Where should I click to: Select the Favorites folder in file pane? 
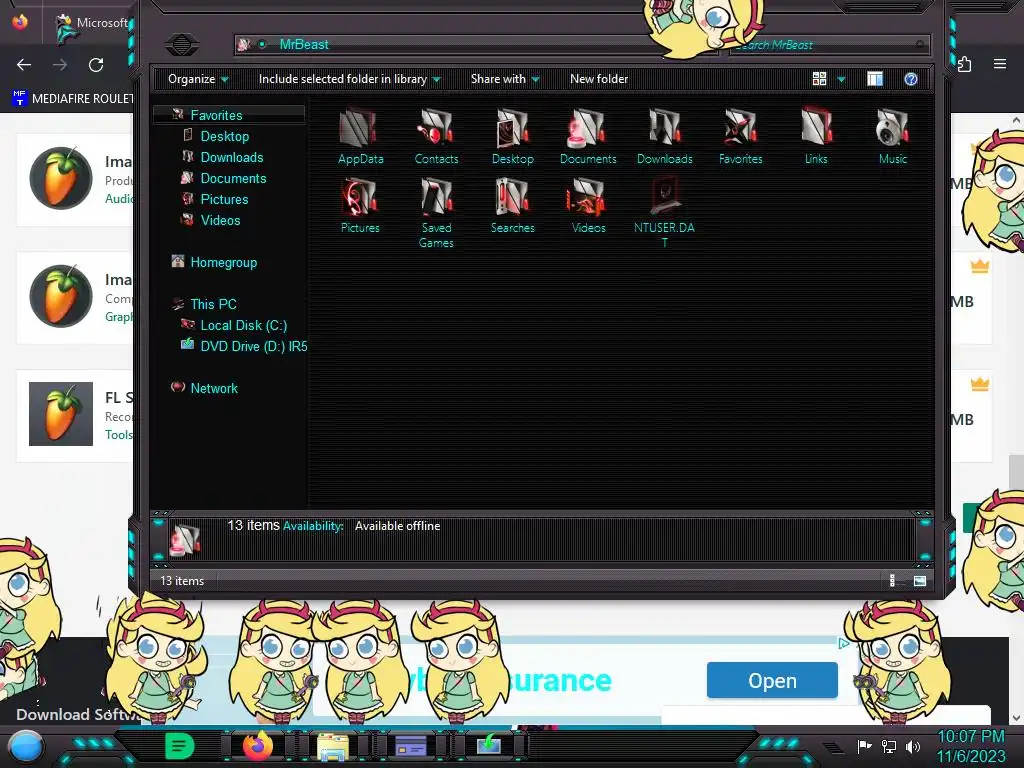[x=741, y=136]
